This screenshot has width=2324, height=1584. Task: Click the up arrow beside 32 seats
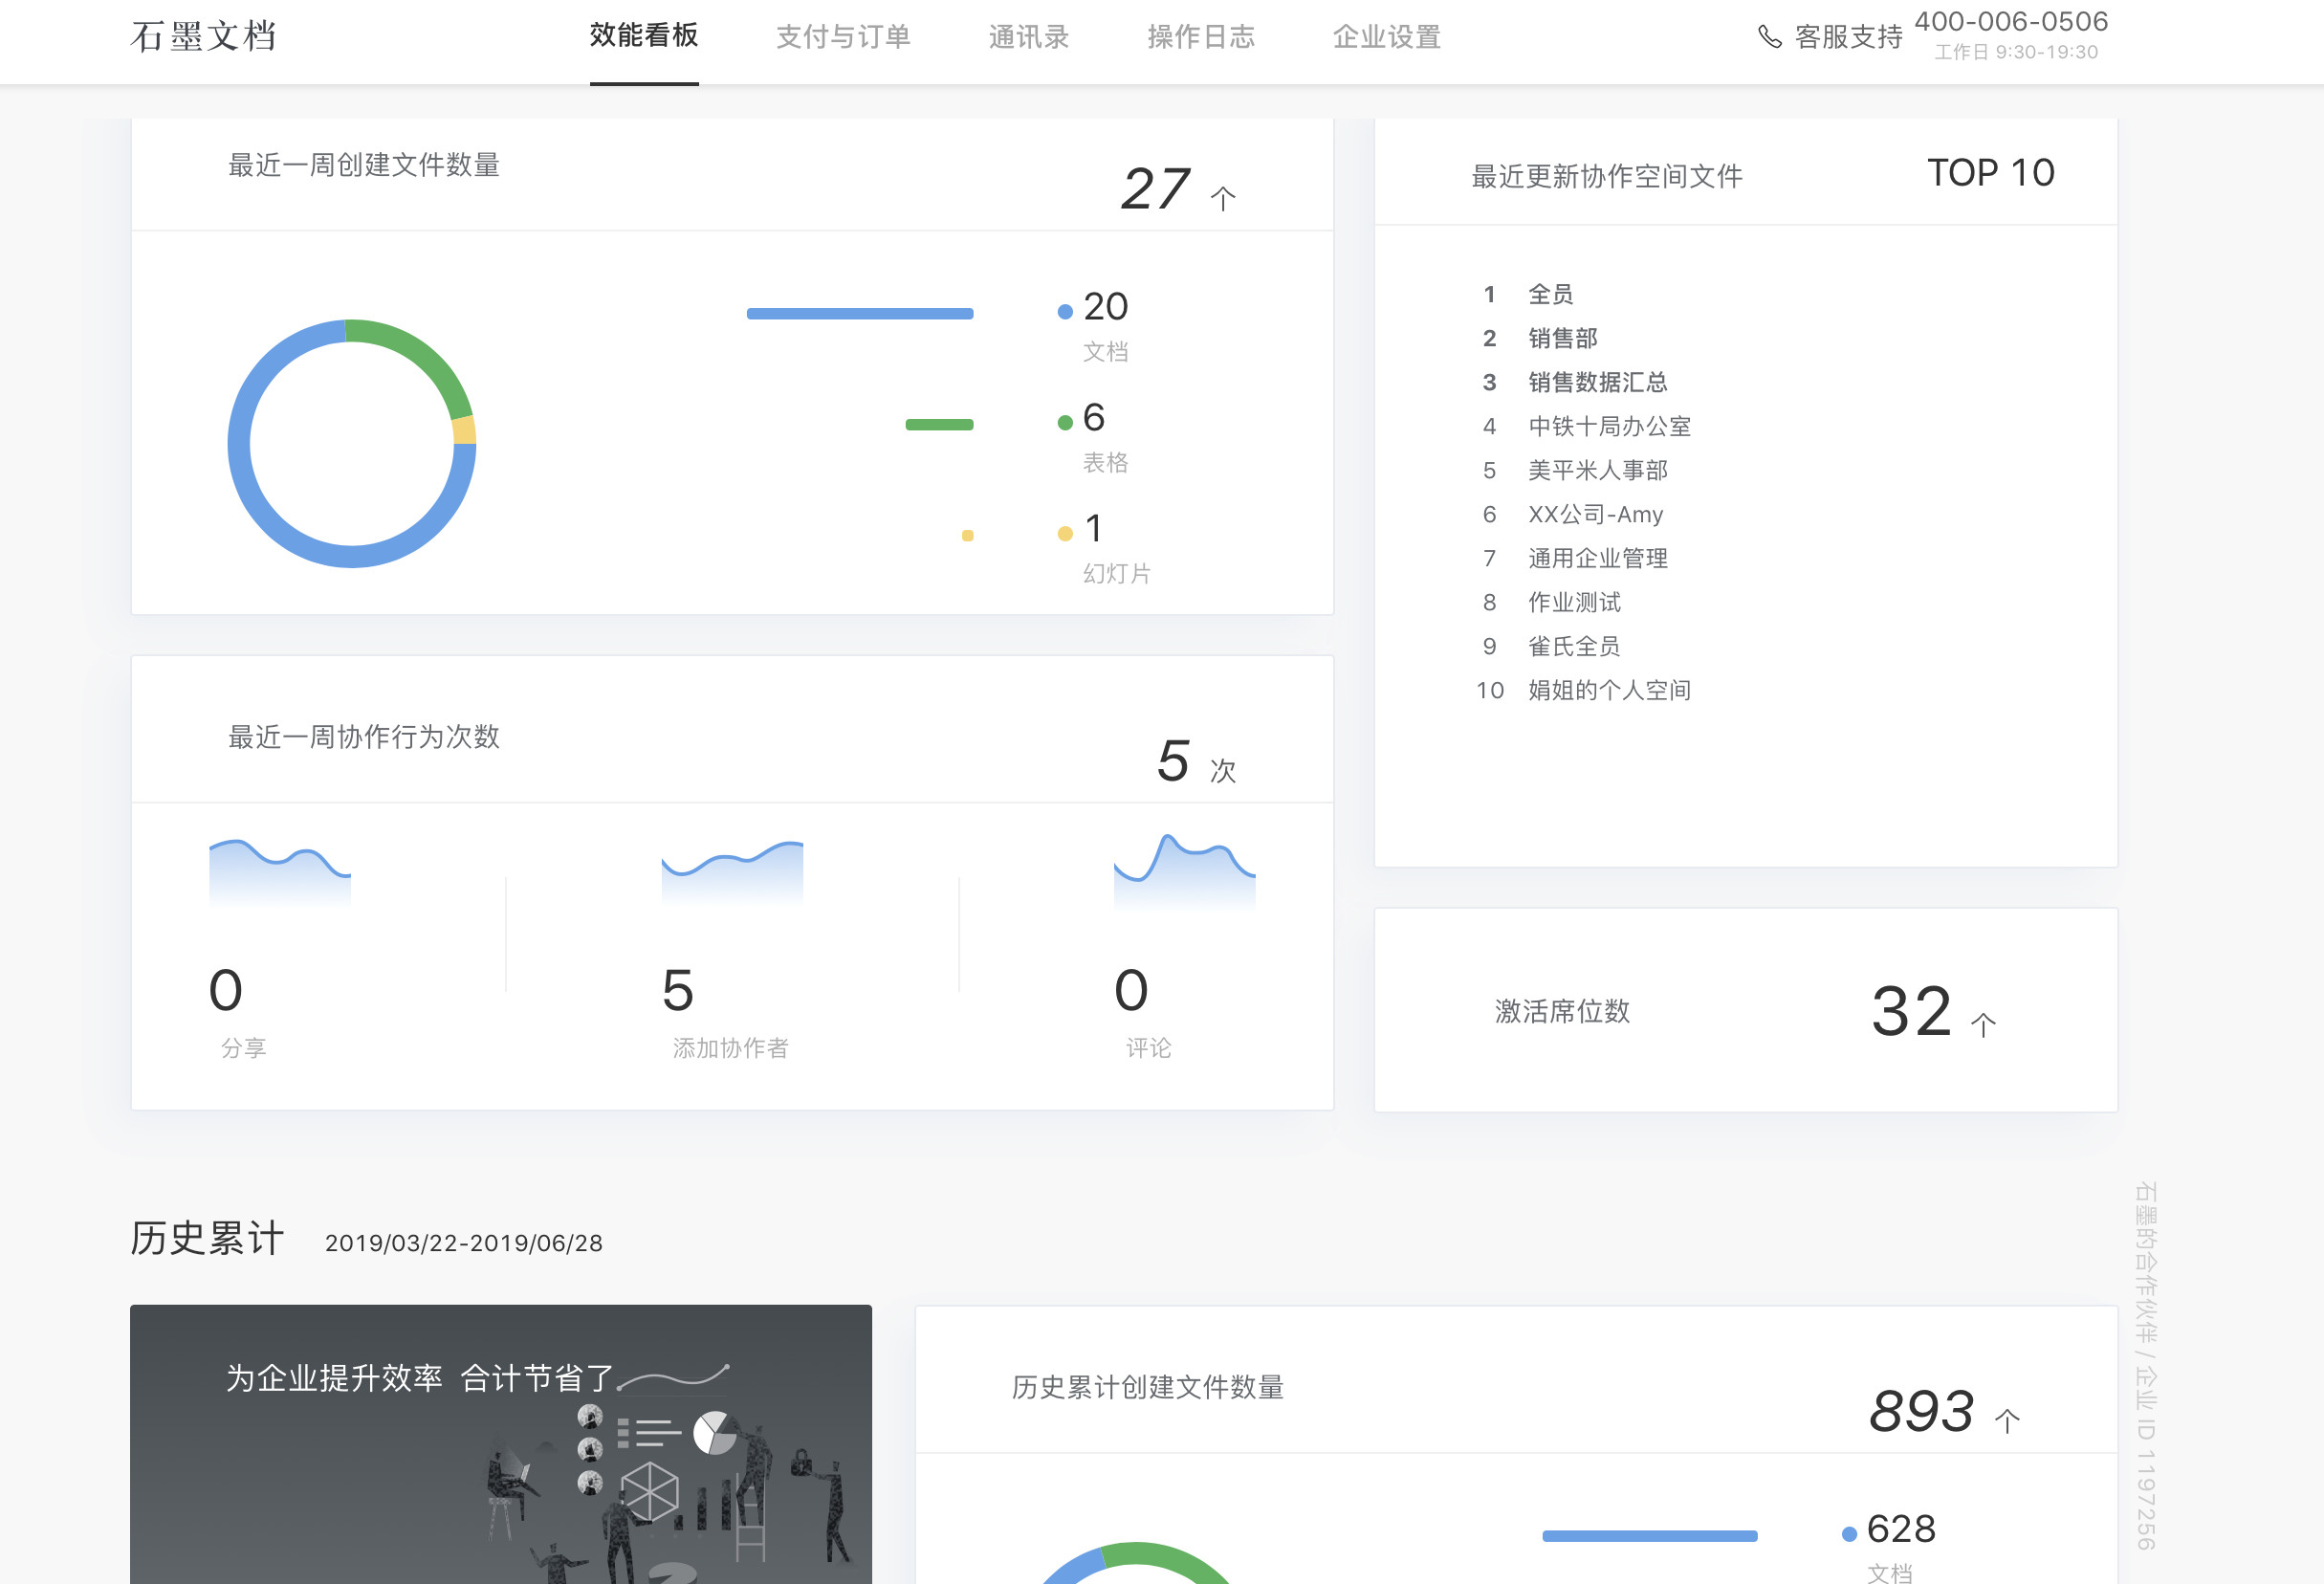tap(1983, 1024)
